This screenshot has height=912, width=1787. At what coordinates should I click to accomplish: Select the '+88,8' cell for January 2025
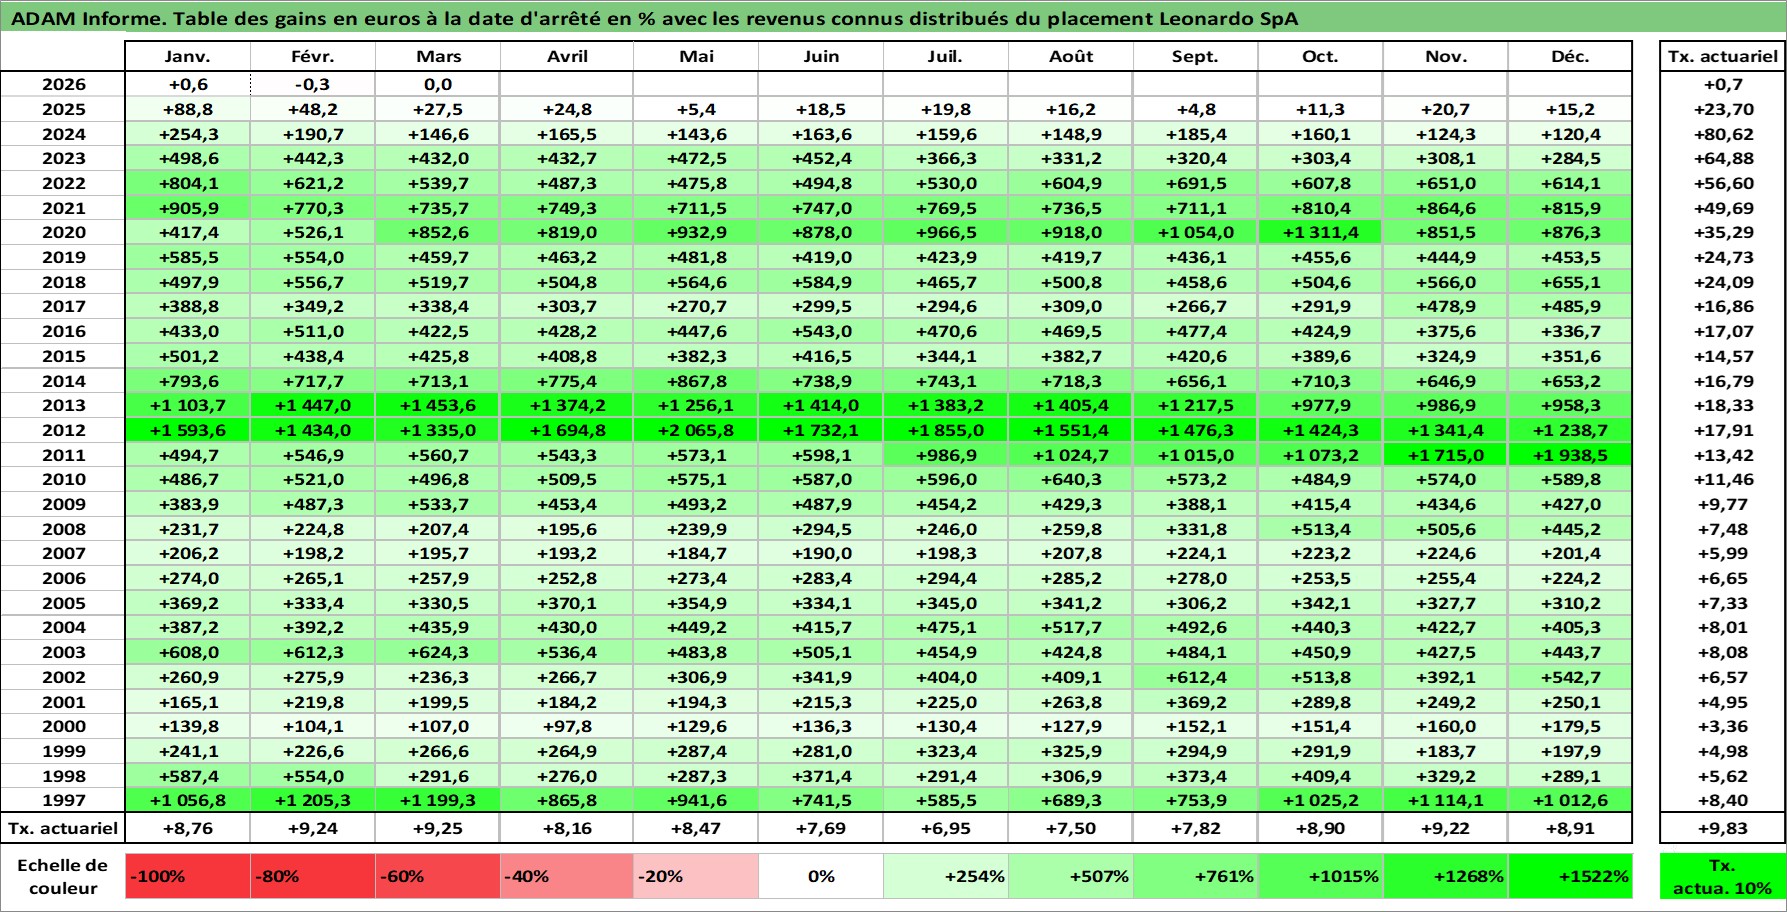[188, 109]
